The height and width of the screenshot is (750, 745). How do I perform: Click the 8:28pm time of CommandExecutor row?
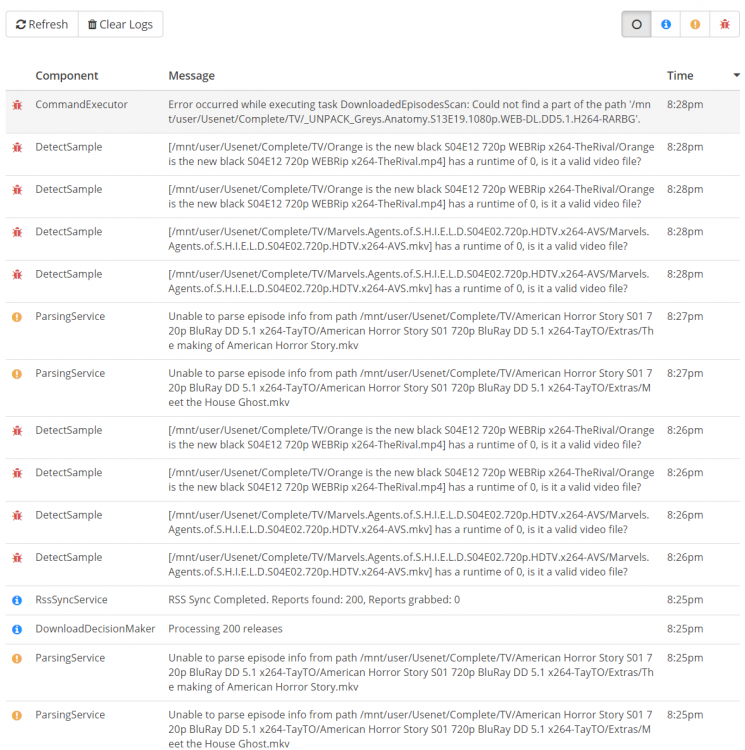(685, 104)
